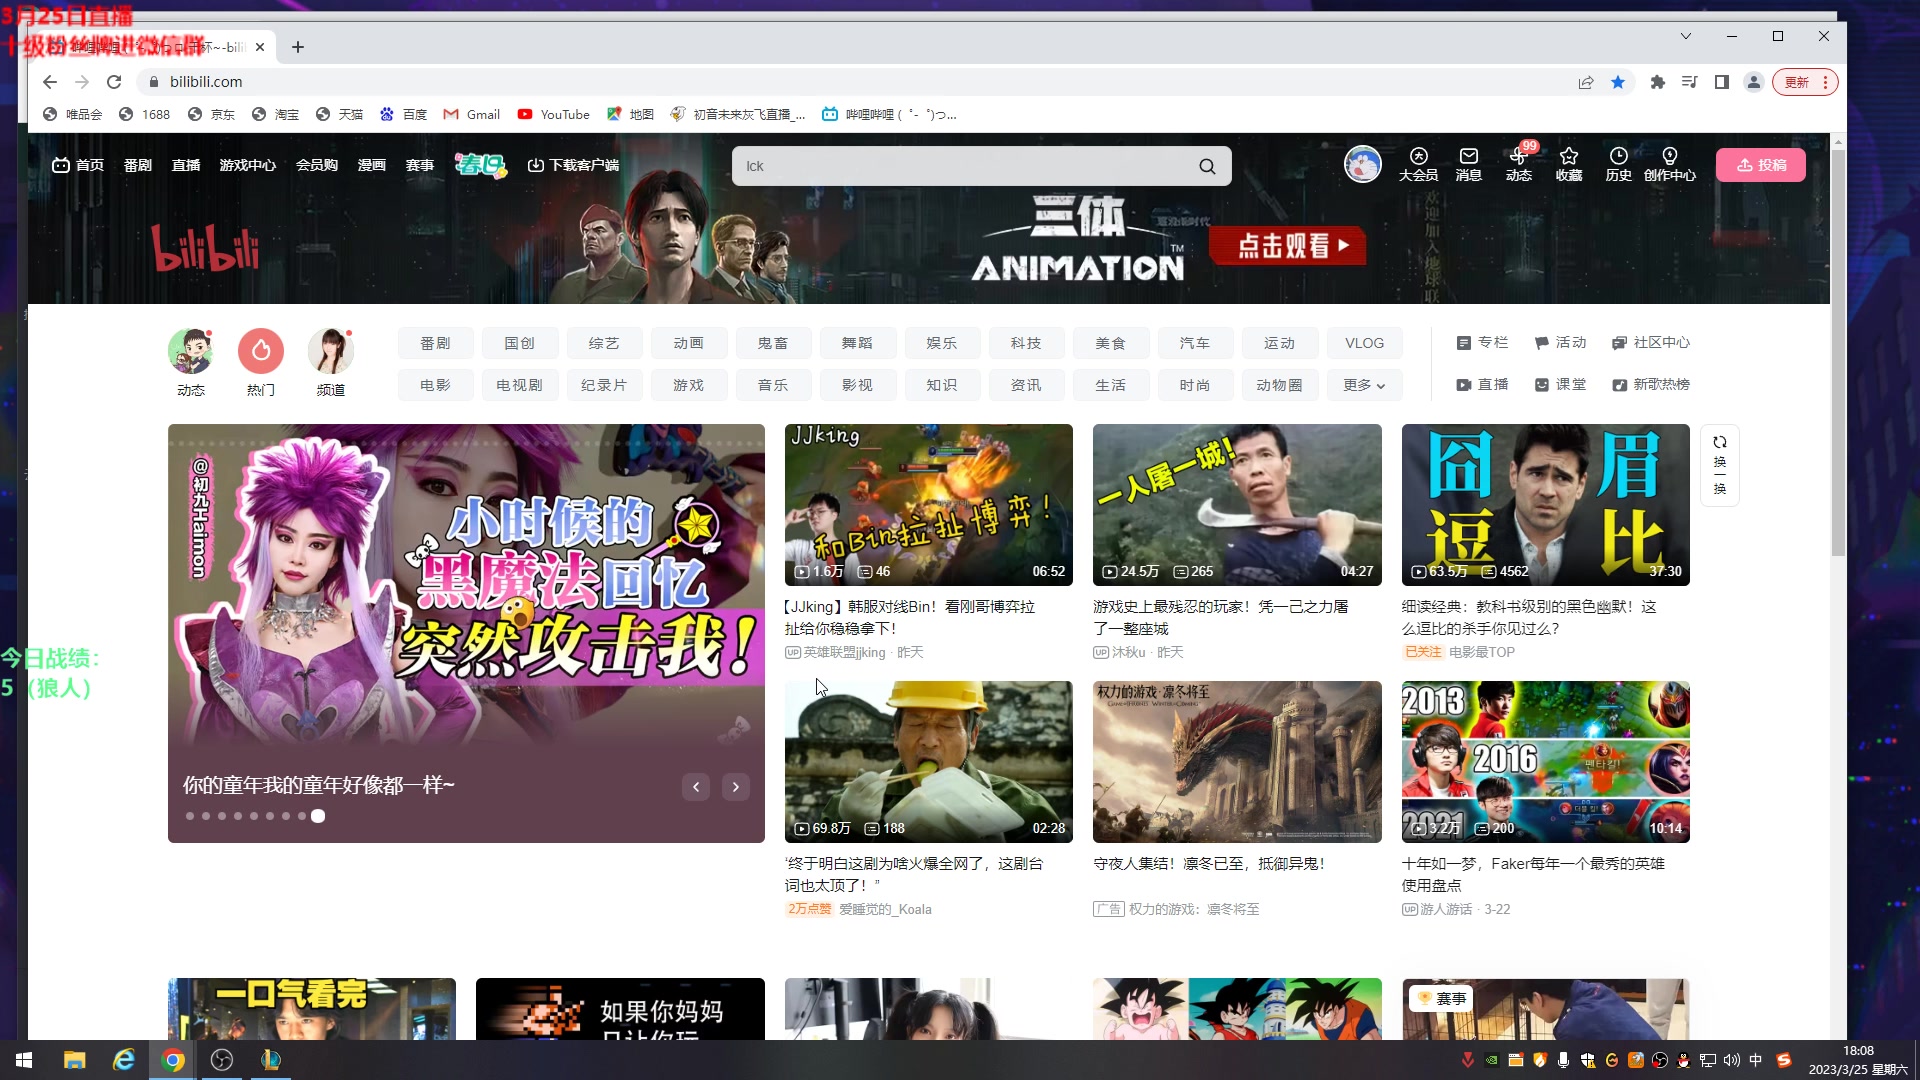The image size is (1920, 1080).
Task: Expand the 更多 category dropdown
Action: coord(1364,385)
